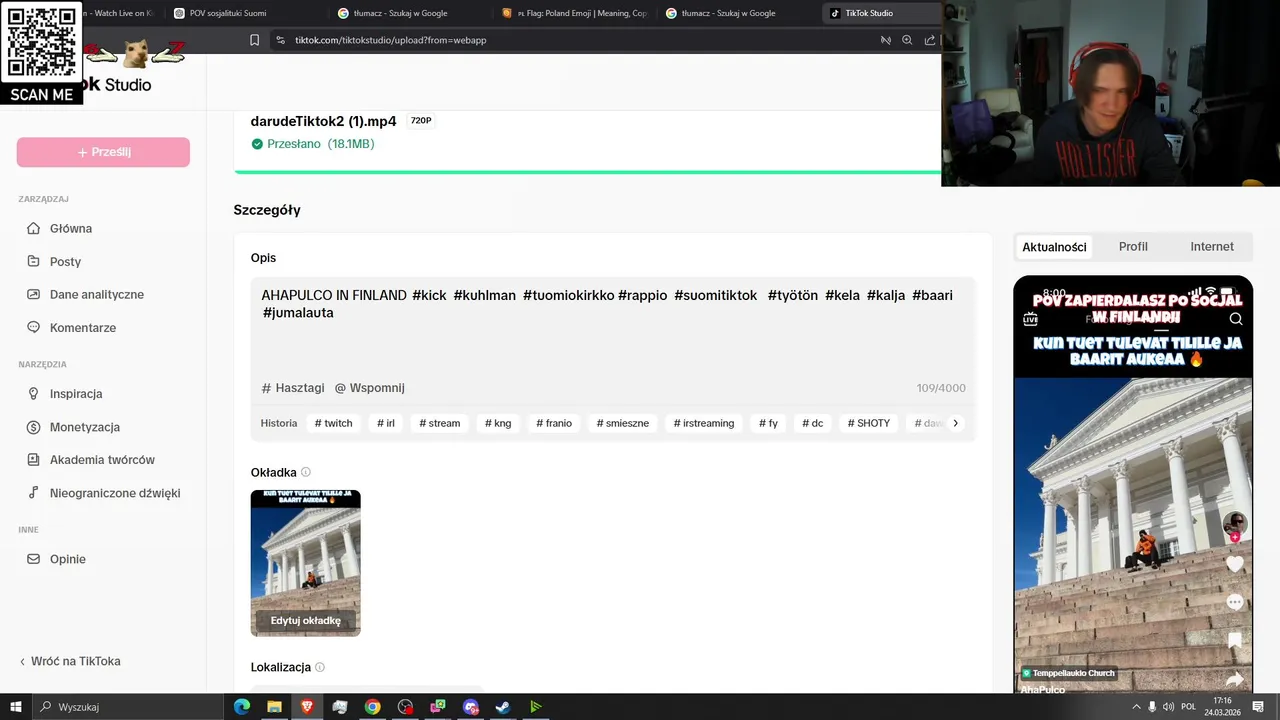Screen dimensions: 1280x720
Task: Click the Wyszukaj taskbar search box
Action: 128,707
